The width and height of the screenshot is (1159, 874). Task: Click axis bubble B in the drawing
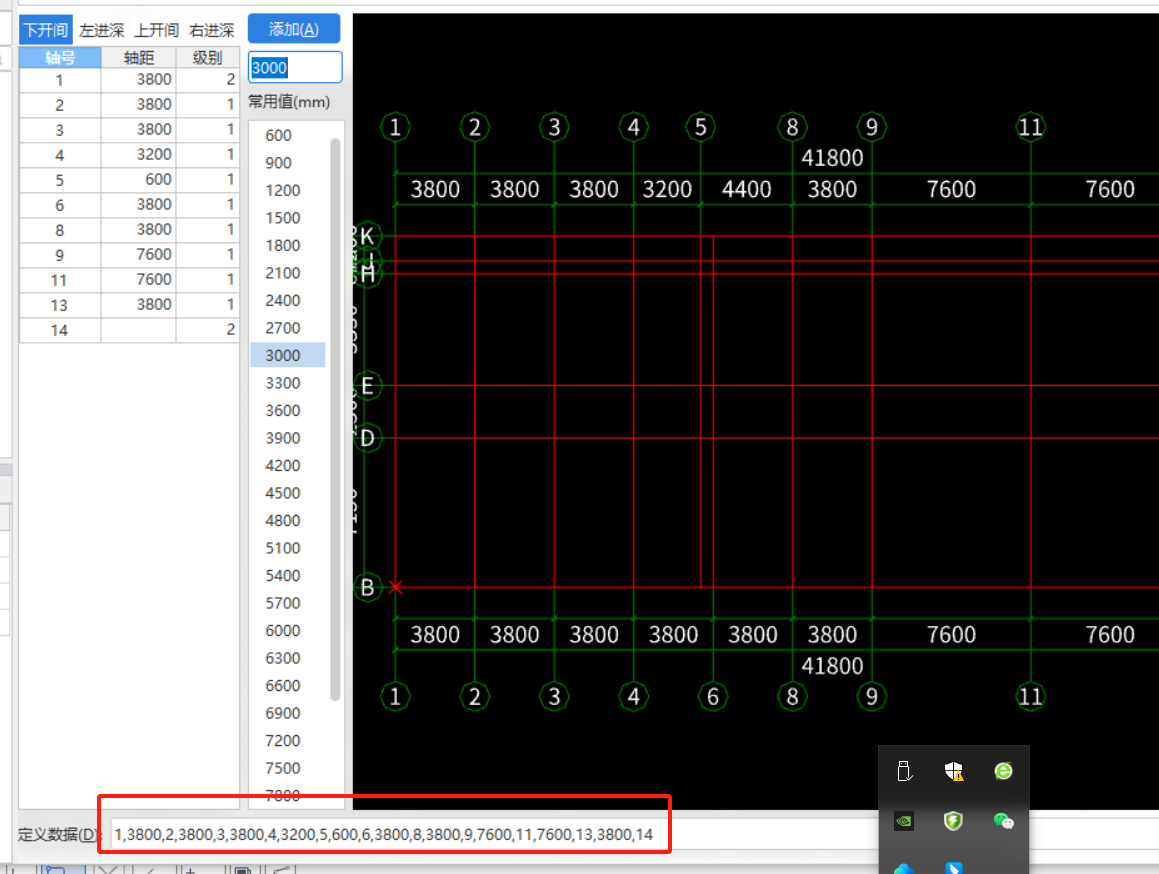(x=367, y=588)
